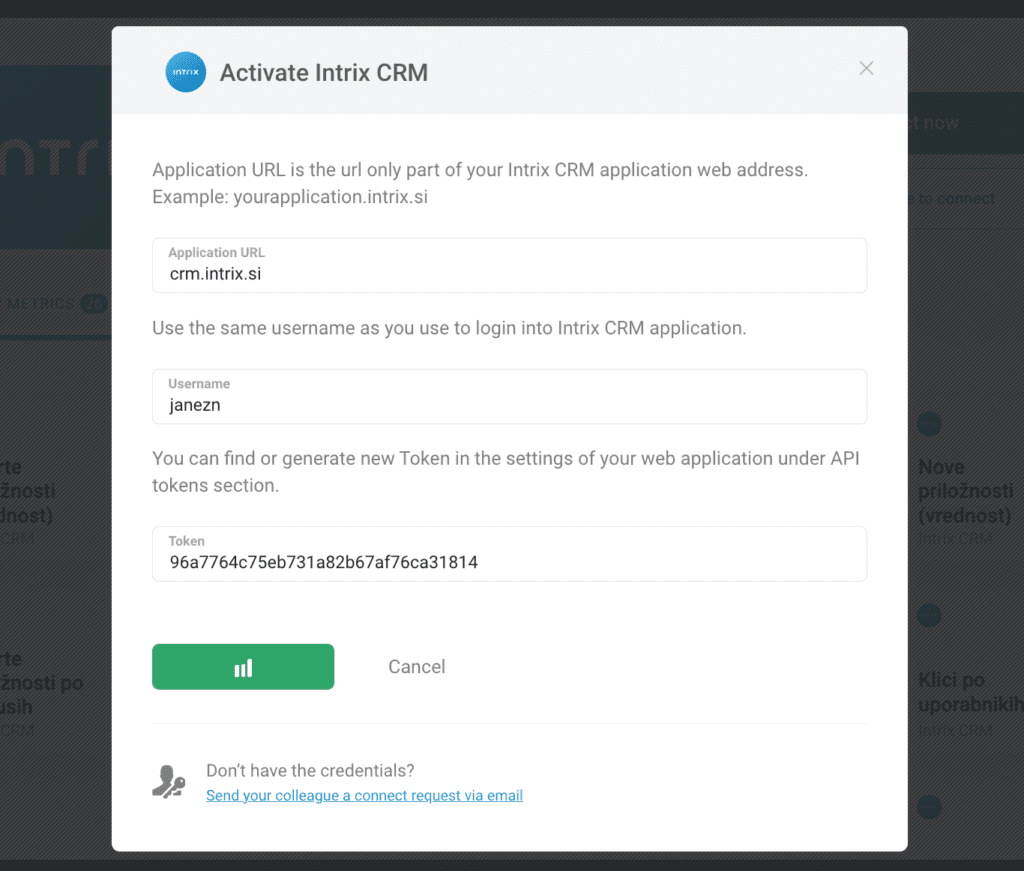Cancel the Intrix CRM activation
The image size is (1024, 871).
417,667
